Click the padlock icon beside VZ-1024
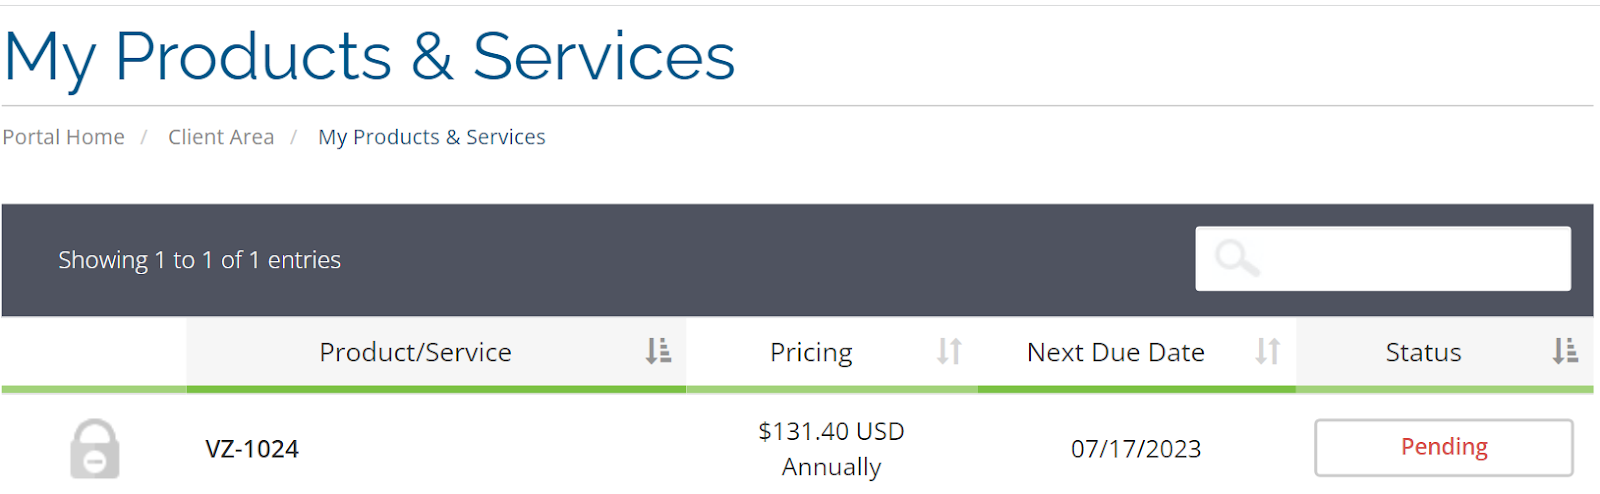This screenshot has width=1600, height=494. 95,449
